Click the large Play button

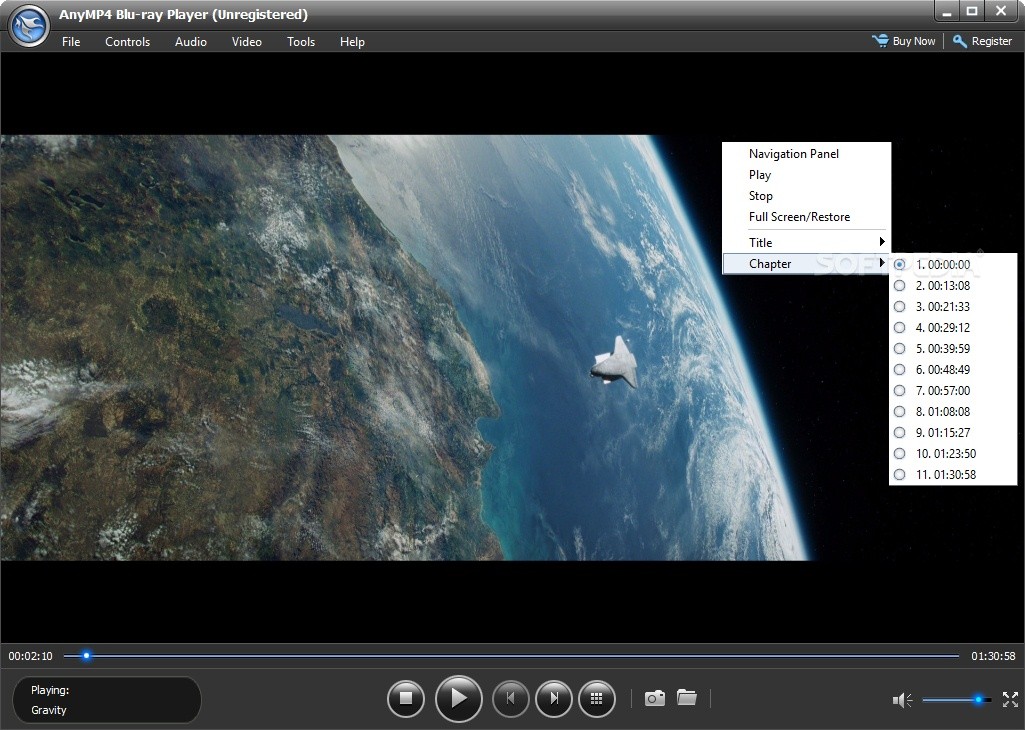tap(459, 699)
